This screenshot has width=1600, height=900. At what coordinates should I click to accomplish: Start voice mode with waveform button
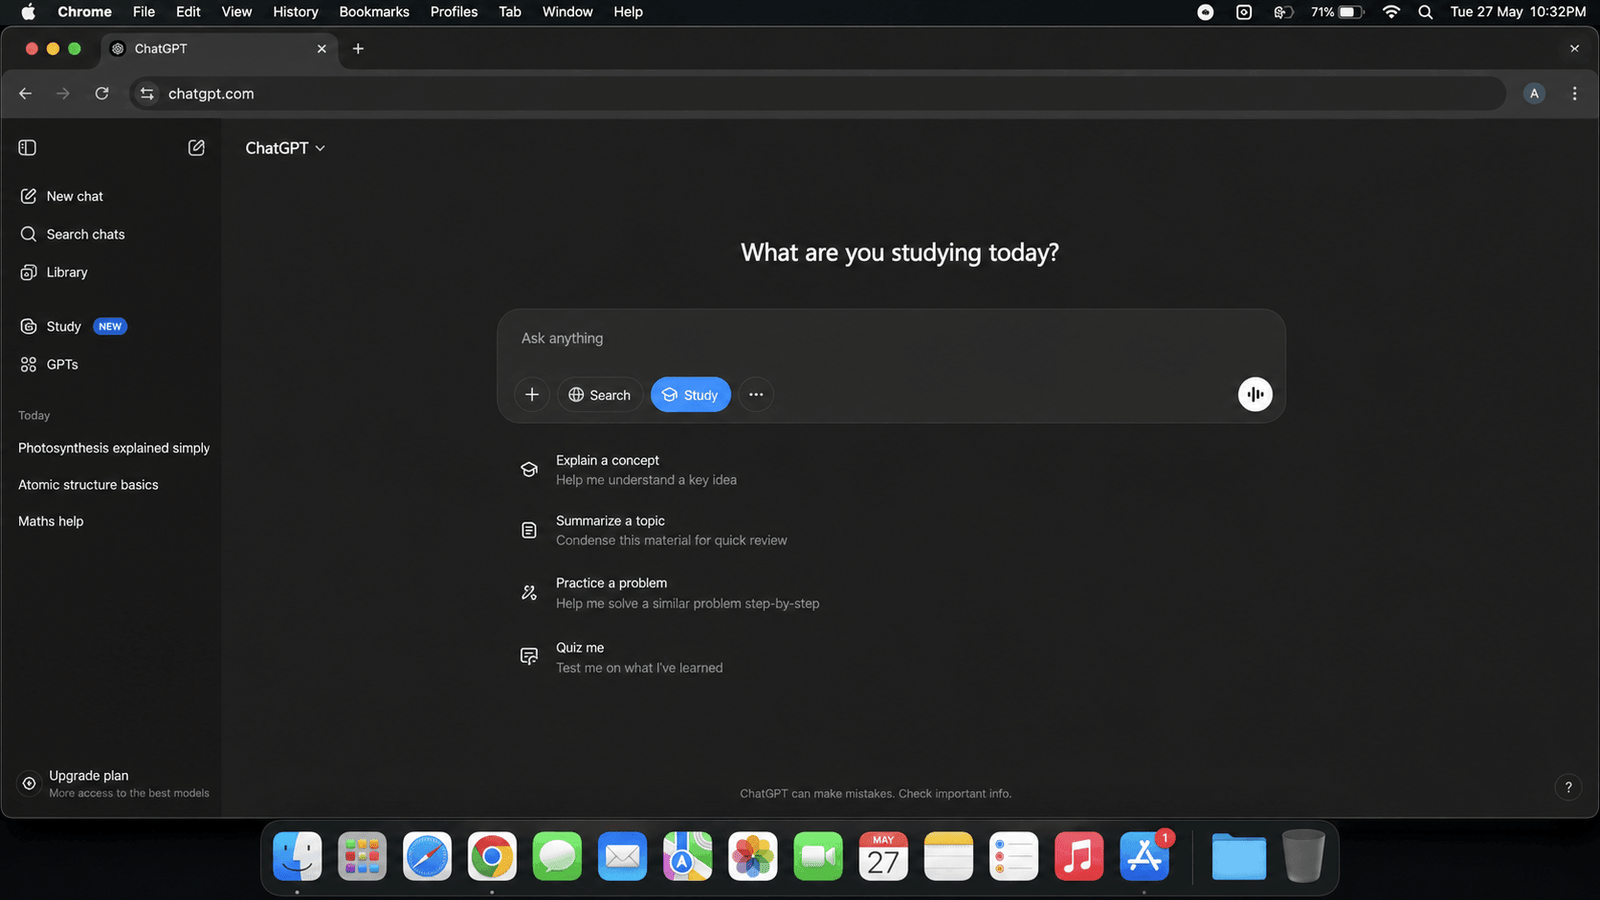tap(1255, 394)
